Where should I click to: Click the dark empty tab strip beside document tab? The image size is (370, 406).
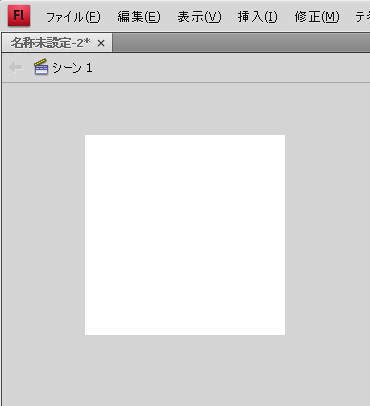(241, 43)
